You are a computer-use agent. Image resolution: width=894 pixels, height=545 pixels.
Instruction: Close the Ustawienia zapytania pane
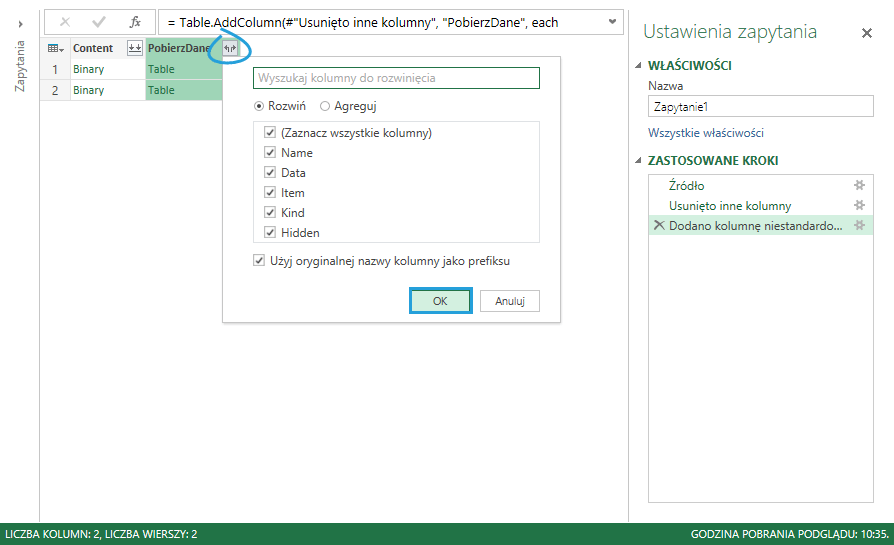pos(867,33)
